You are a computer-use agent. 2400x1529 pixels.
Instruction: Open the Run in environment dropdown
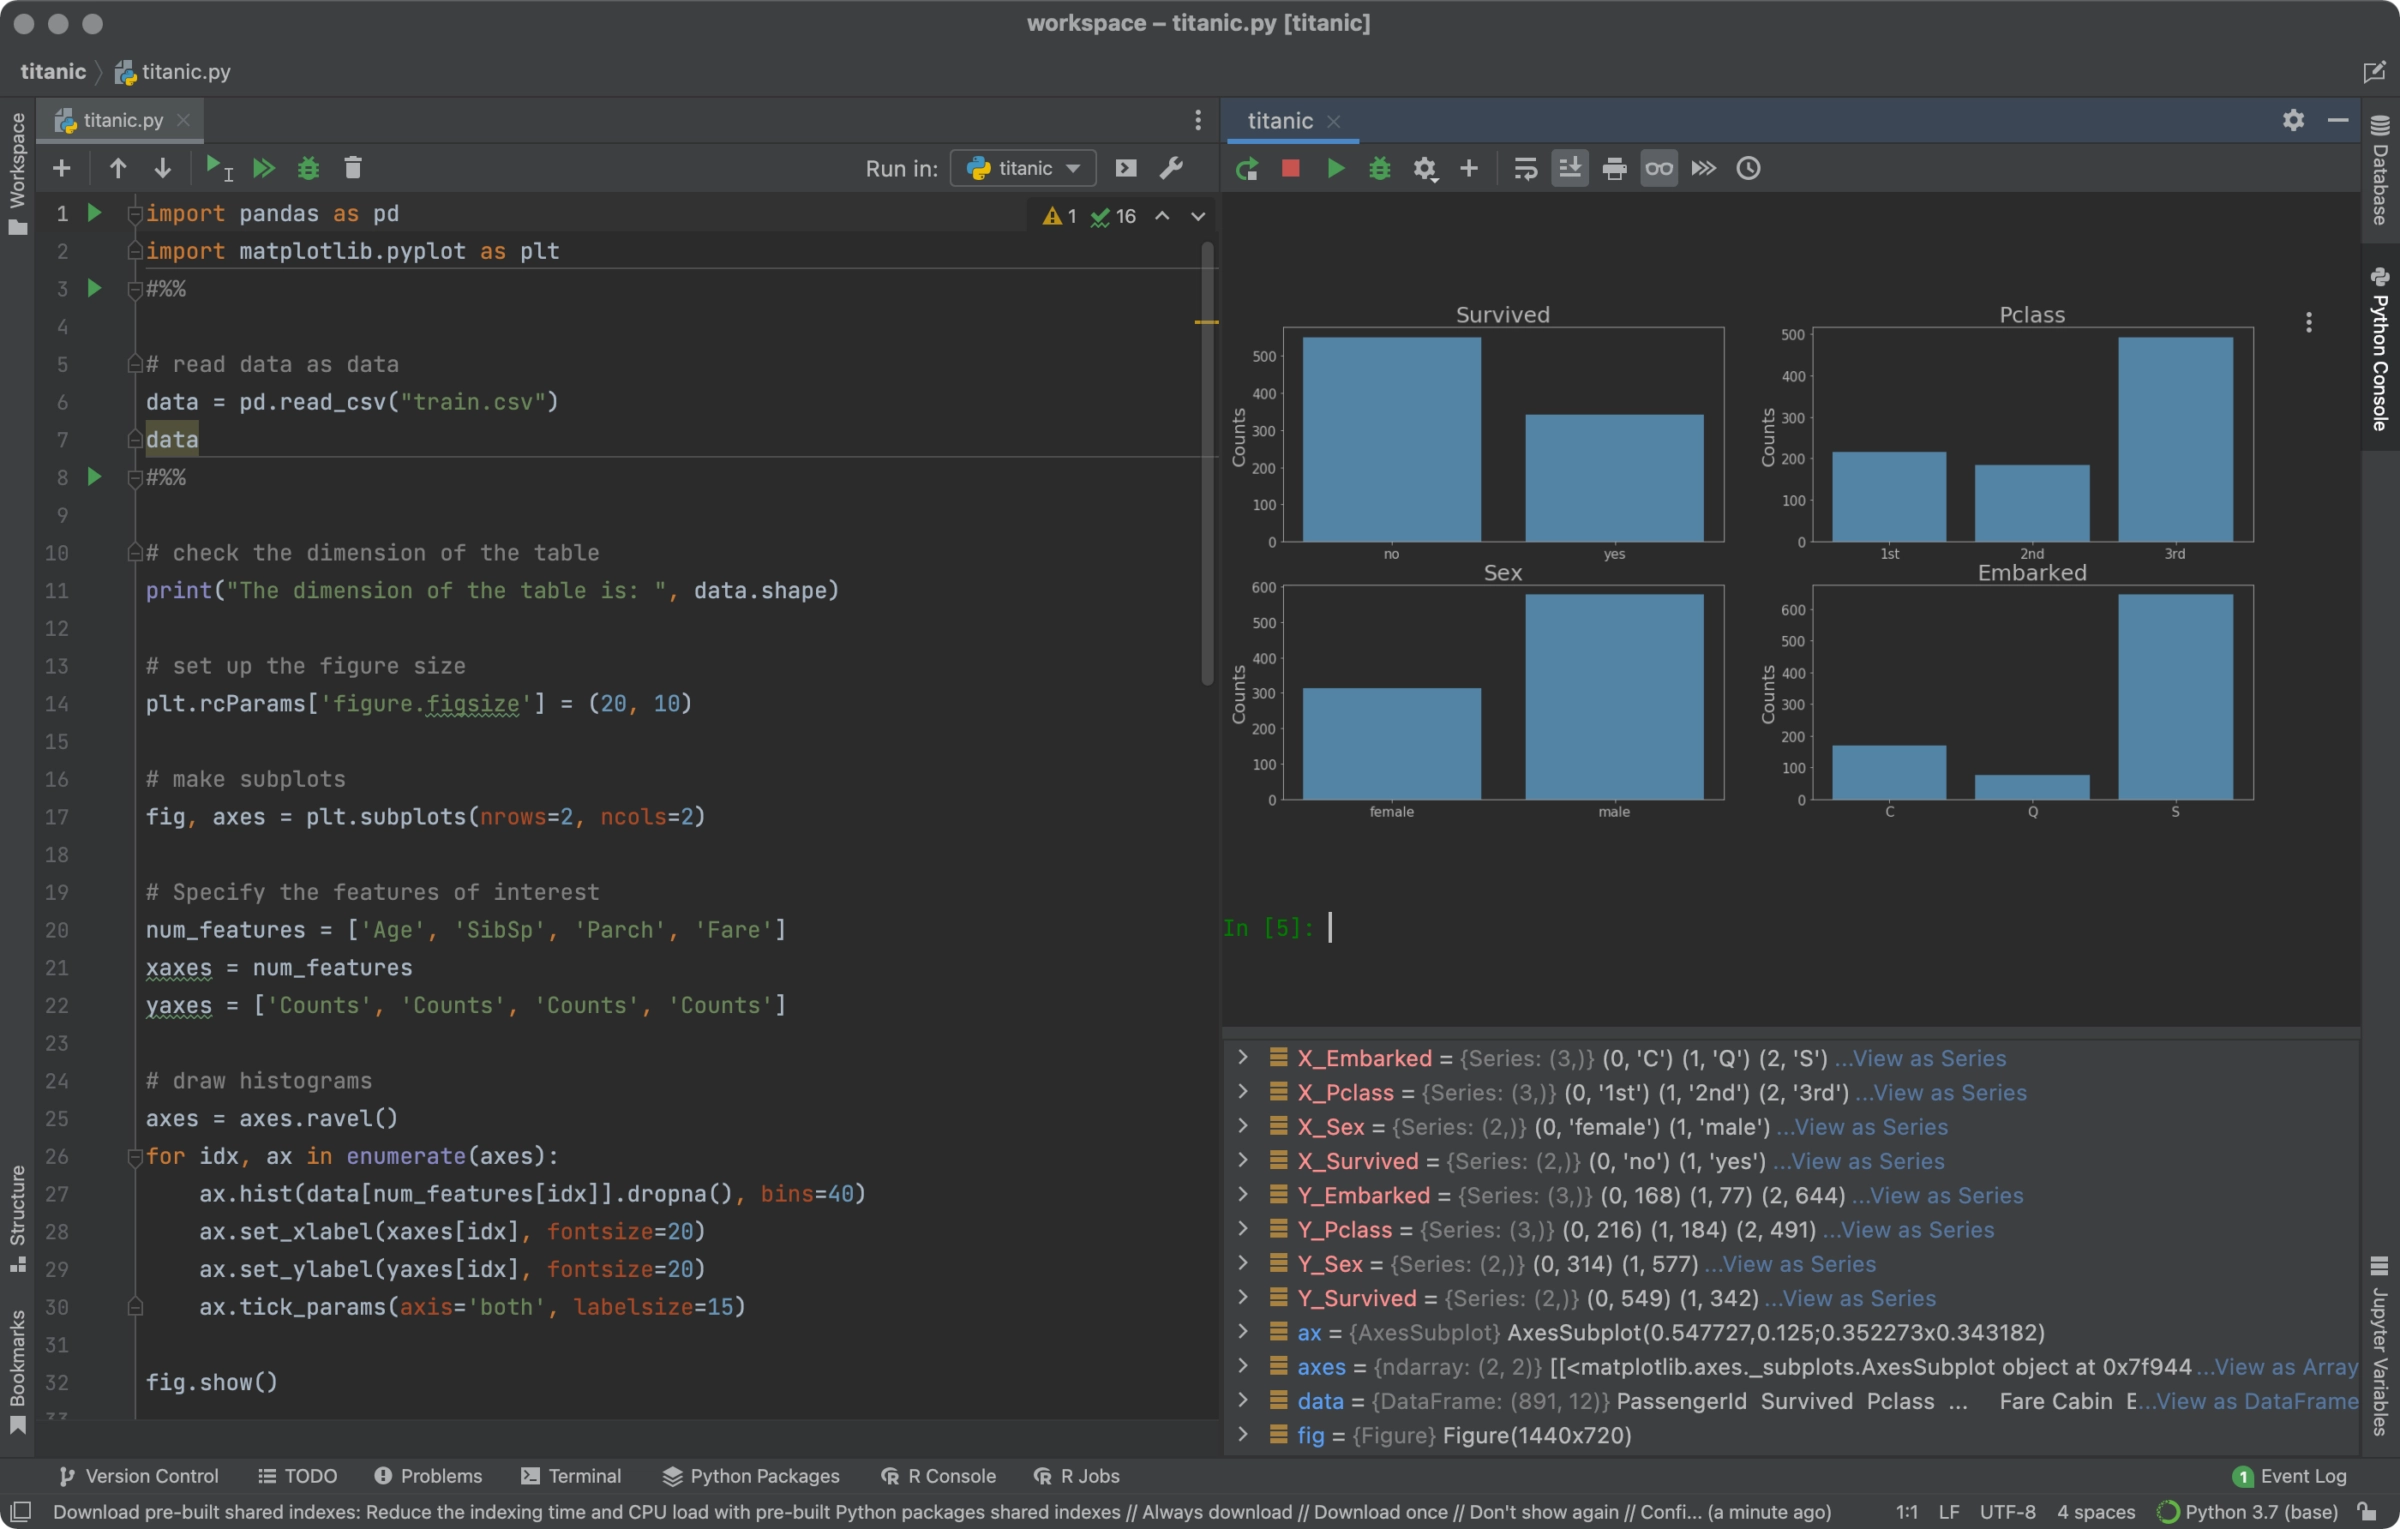tap(1022, 166)
